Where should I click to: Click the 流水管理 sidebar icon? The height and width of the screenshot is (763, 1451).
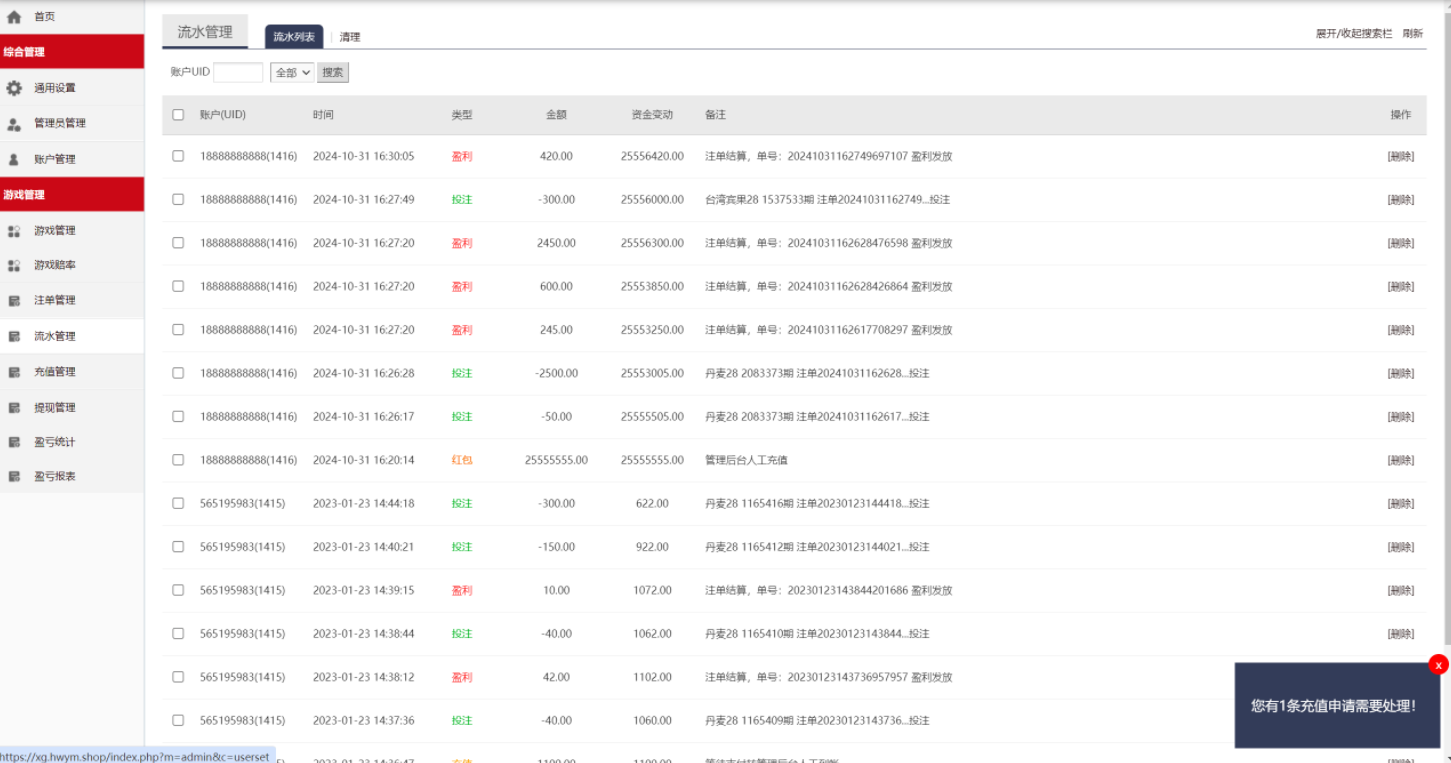pyautogui.click(x=14, y=337)
